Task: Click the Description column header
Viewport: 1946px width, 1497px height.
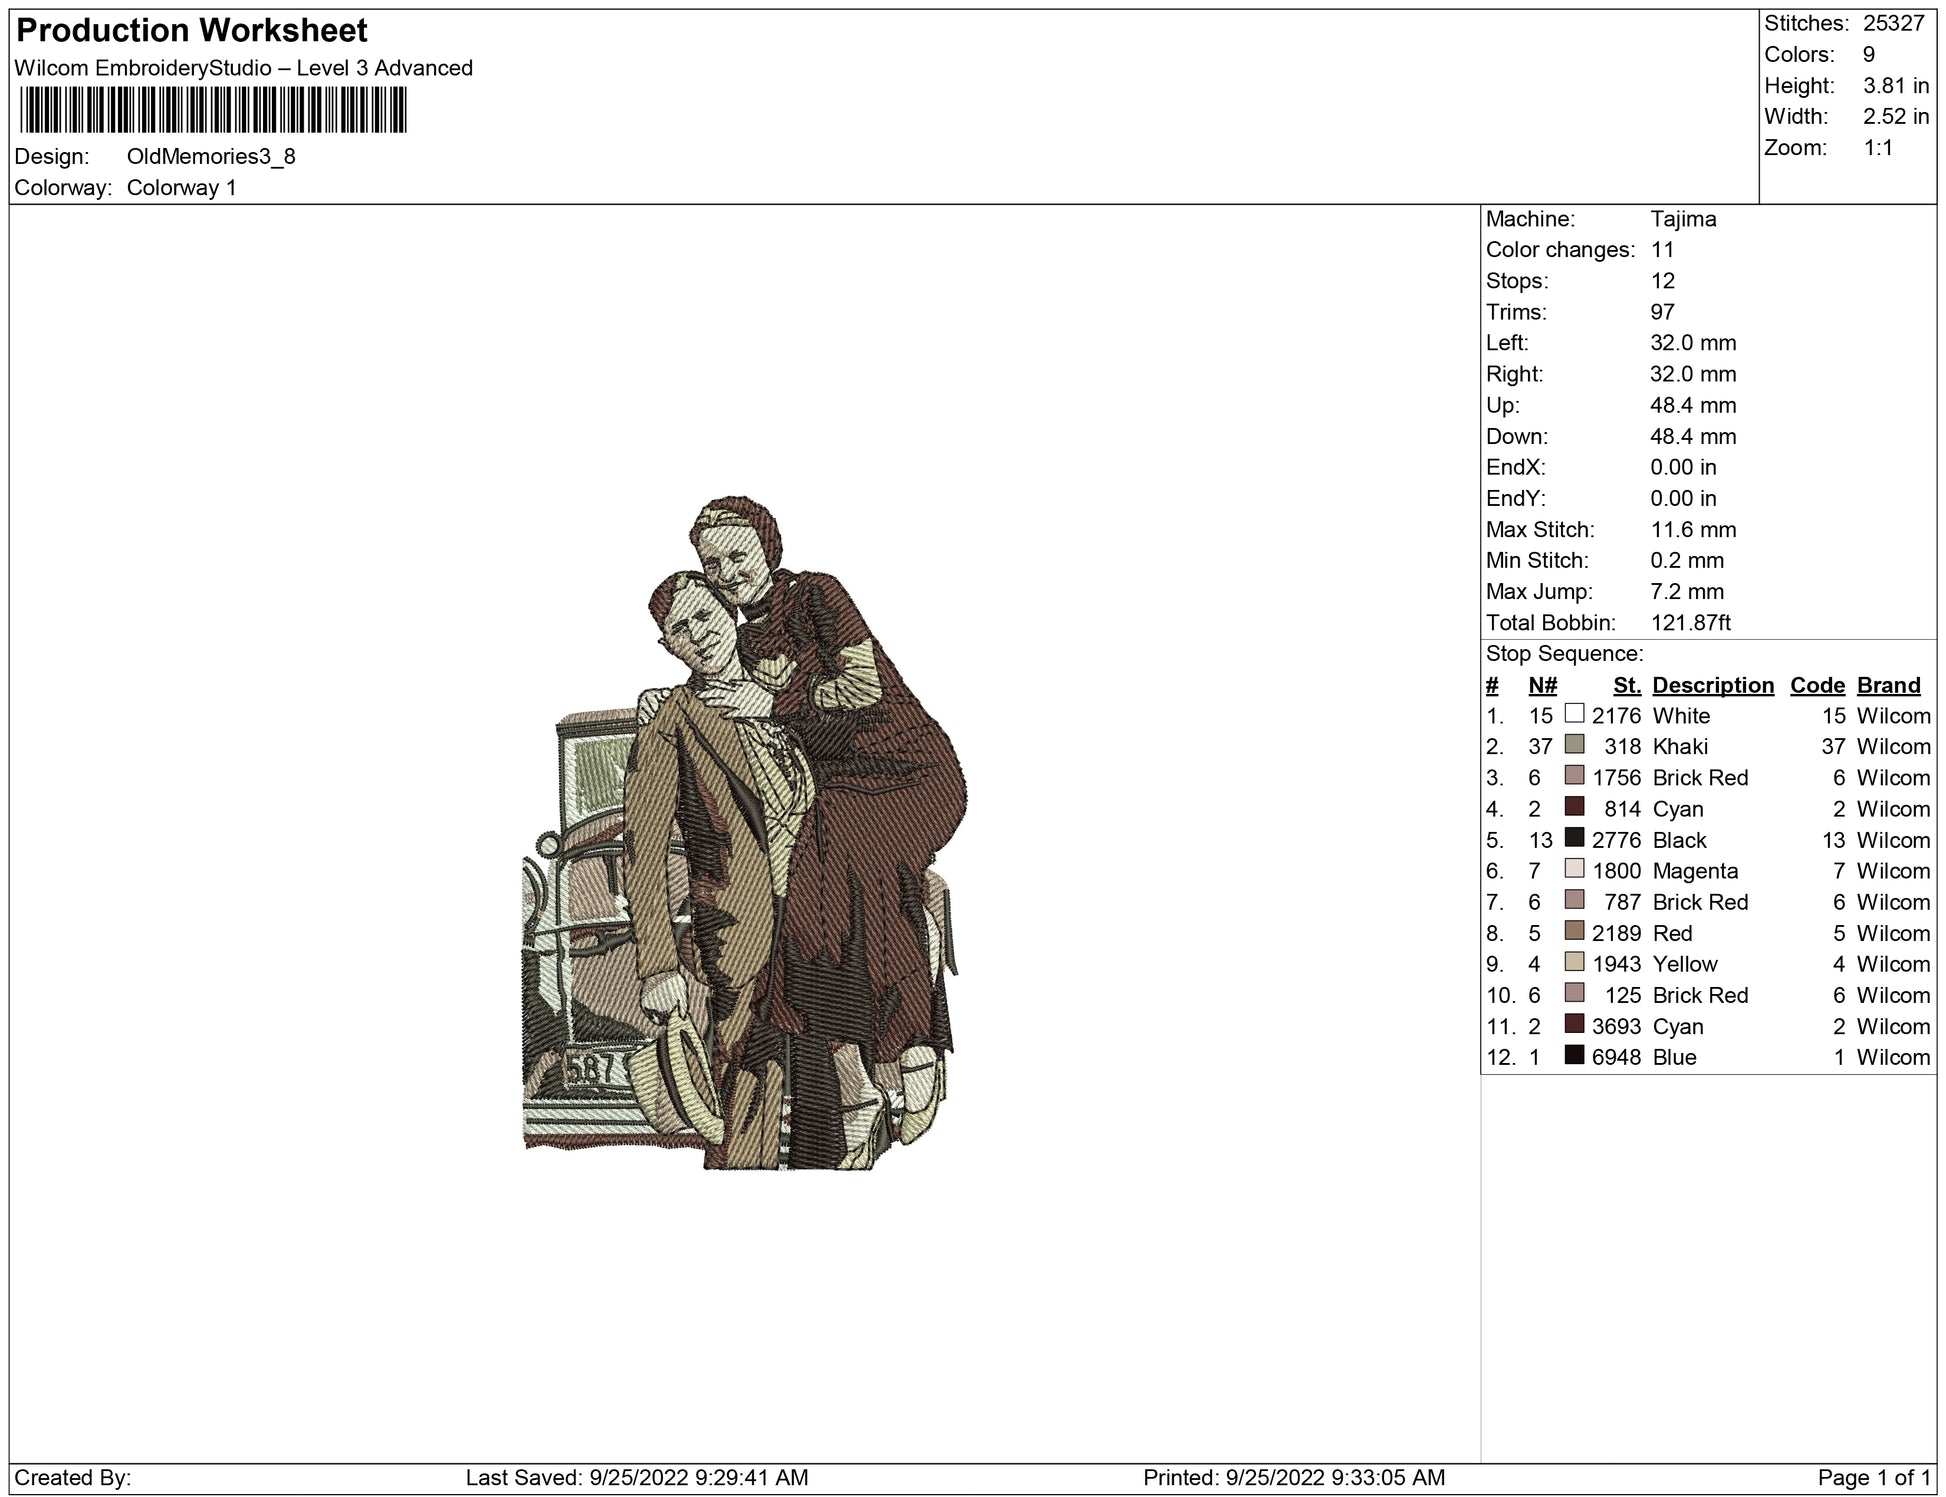Action: tap(1712, 686)
